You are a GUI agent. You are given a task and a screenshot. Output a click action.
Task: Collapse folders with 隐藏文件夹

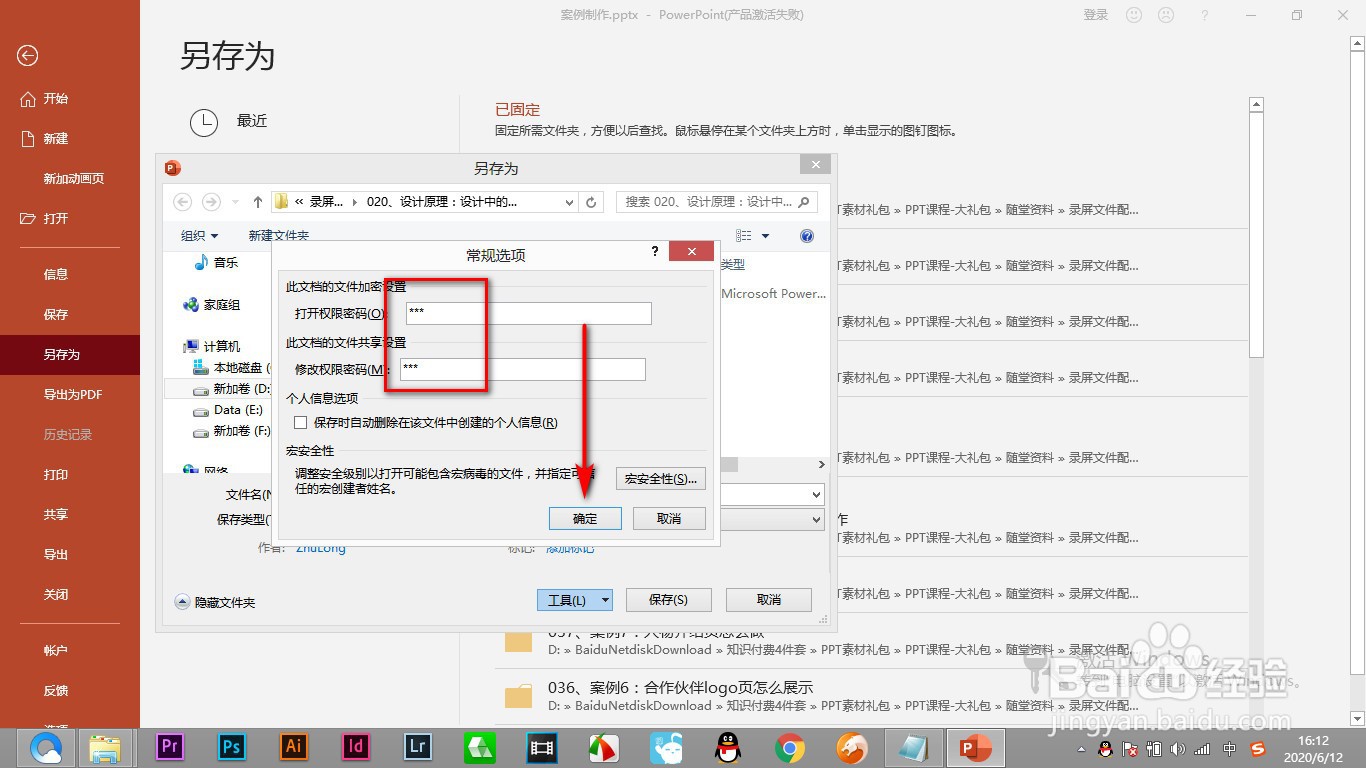(215, 603)
